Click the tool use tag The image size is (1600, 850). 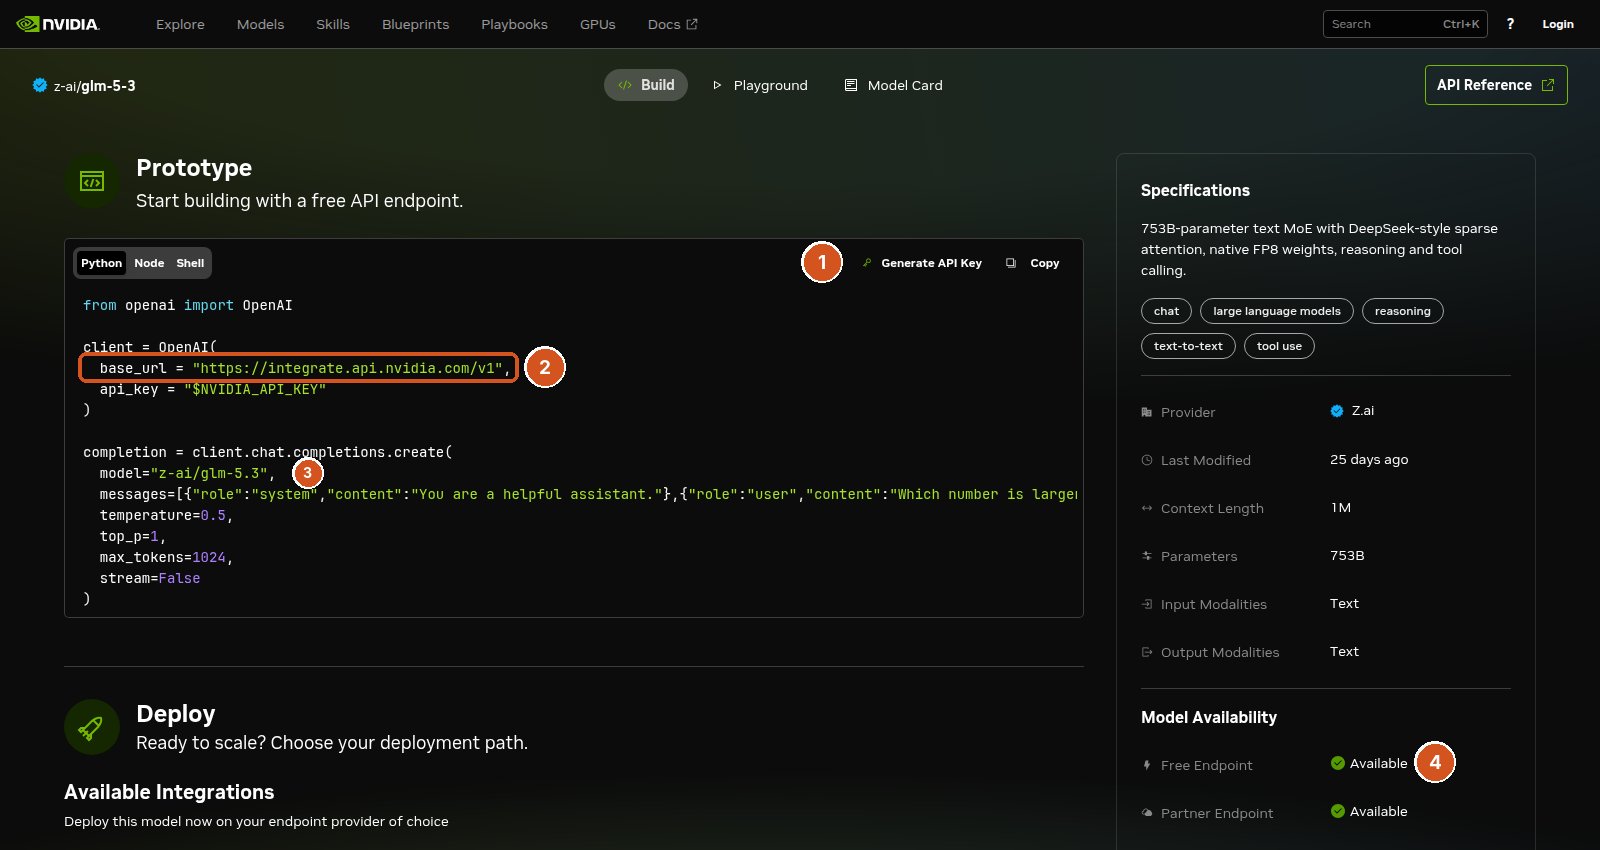click(1279, 346)
